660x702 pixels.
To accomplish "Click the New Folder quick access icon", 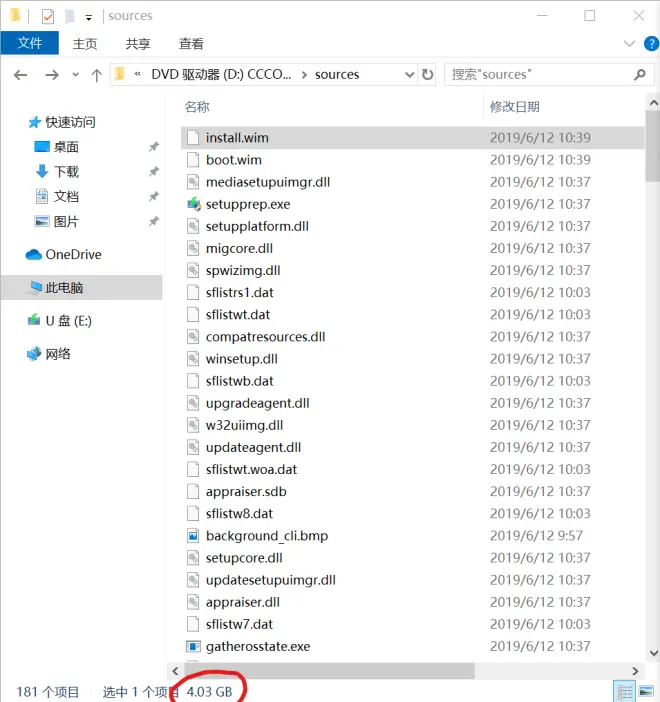I will coord(69,17).
